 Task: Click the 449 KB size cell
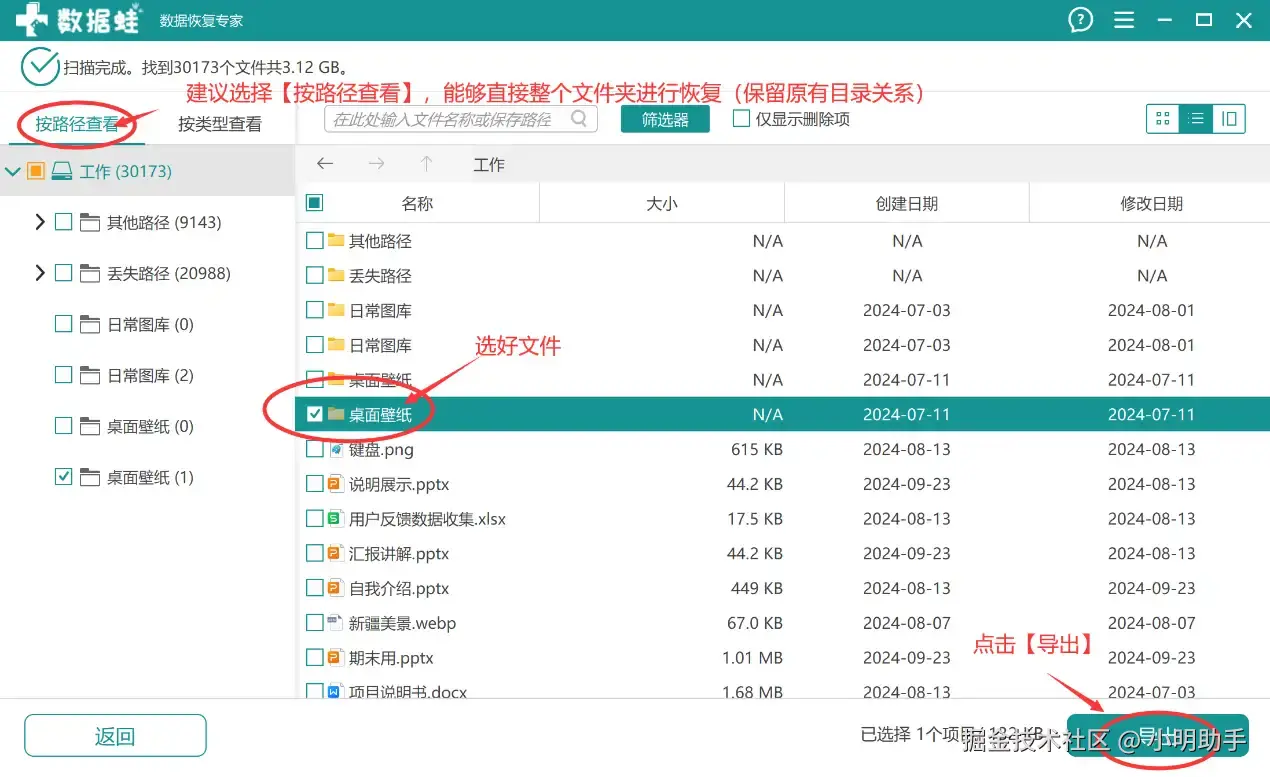(x=757, y=588)
